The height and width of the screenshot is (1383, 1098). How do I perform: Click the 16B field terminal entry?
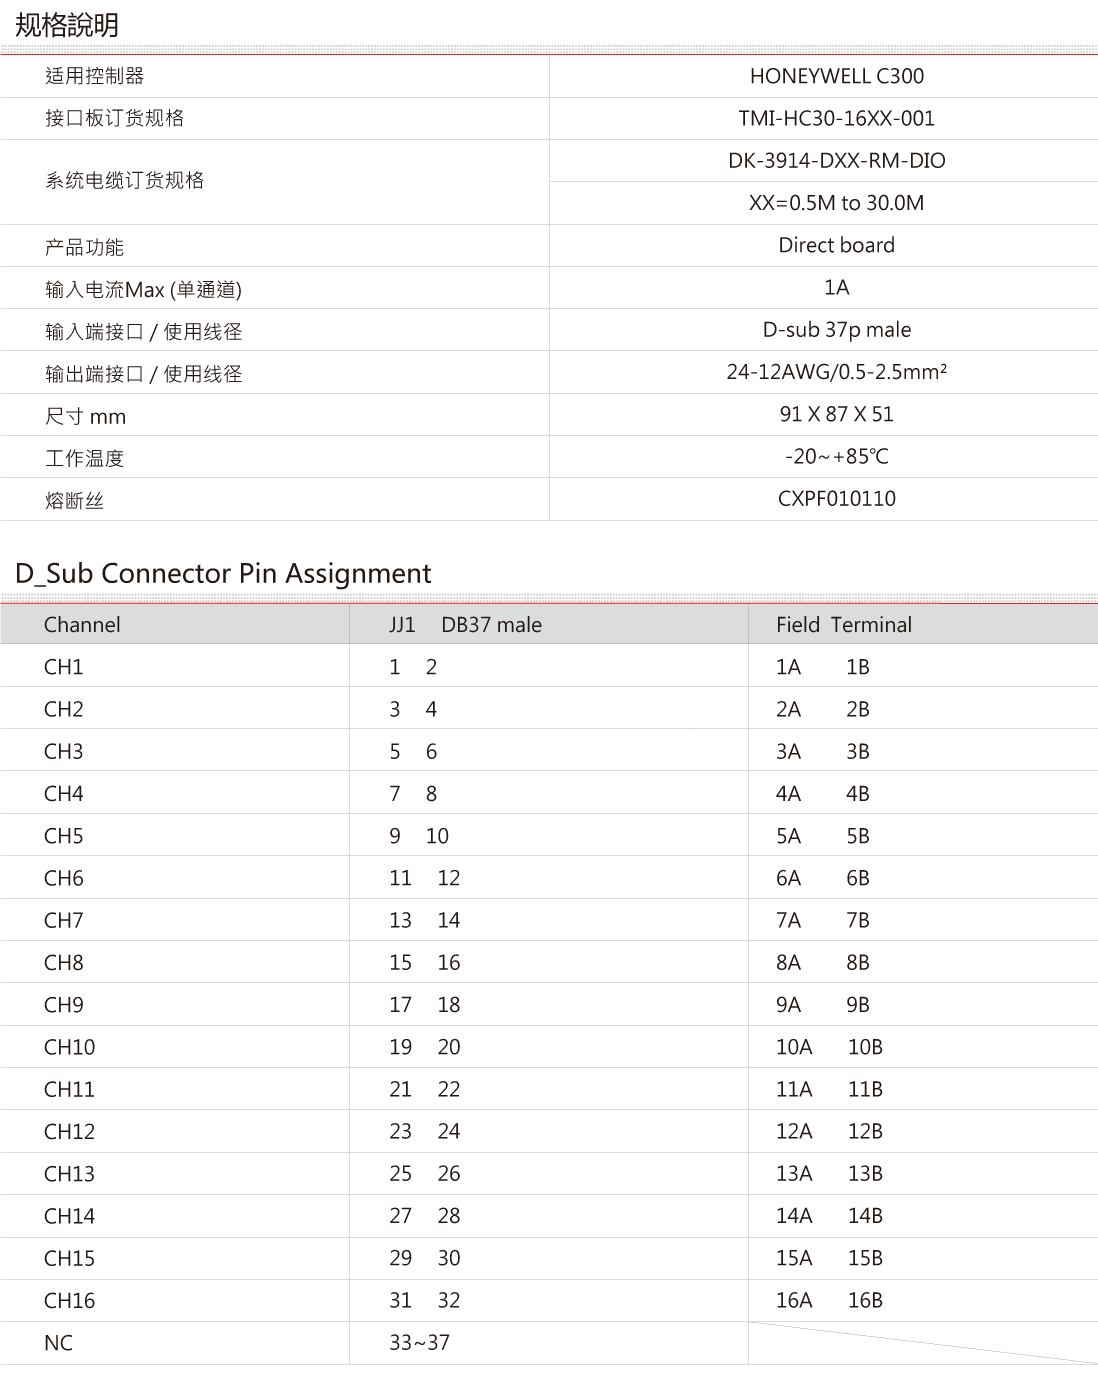(x=864, y=1301)
